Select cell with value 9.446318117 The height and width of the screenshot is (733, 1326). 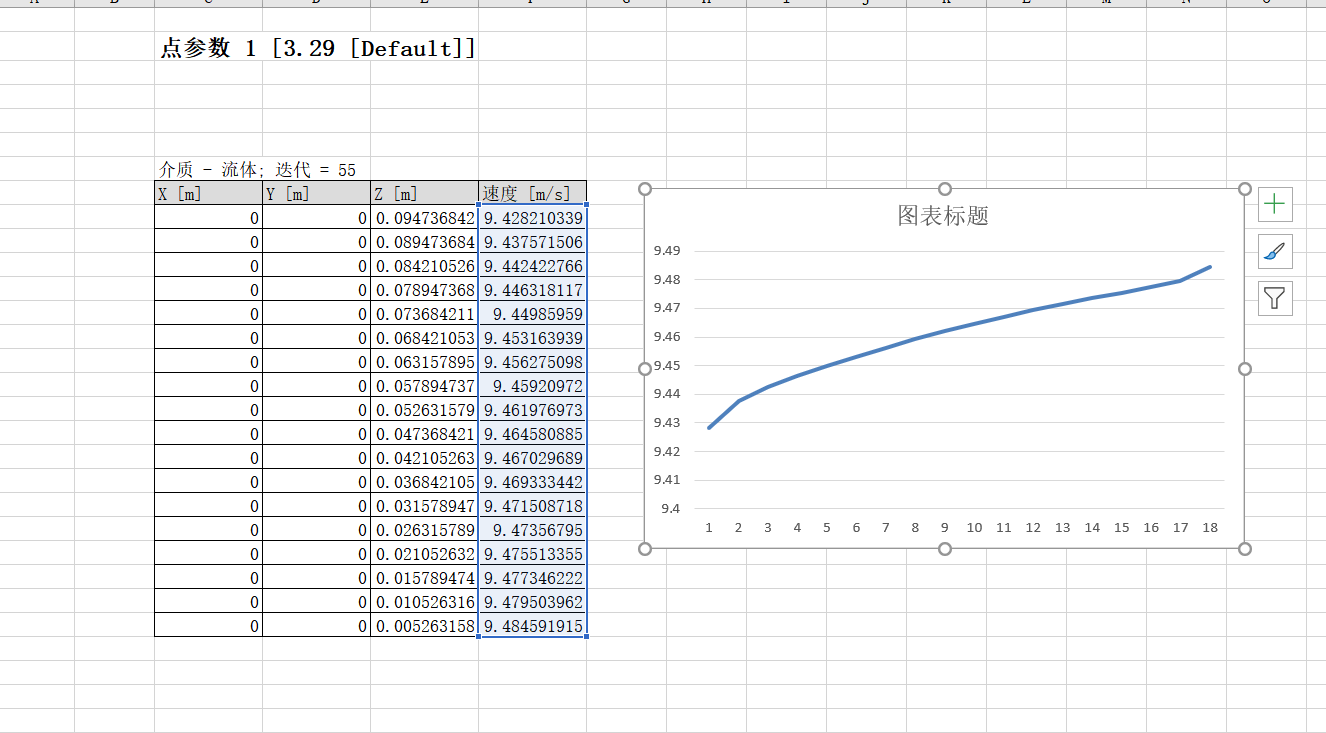pos(532,290)
